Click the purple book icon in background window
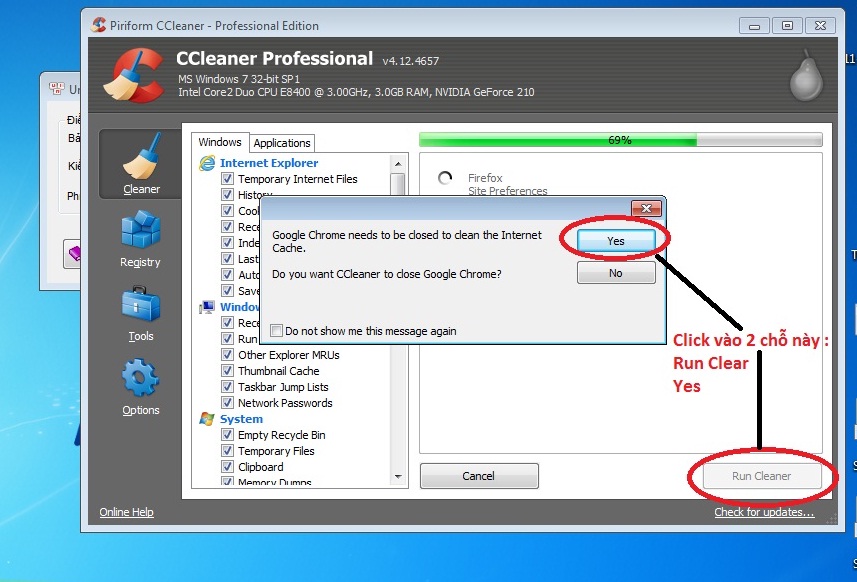857x582 pixels. 74,254
